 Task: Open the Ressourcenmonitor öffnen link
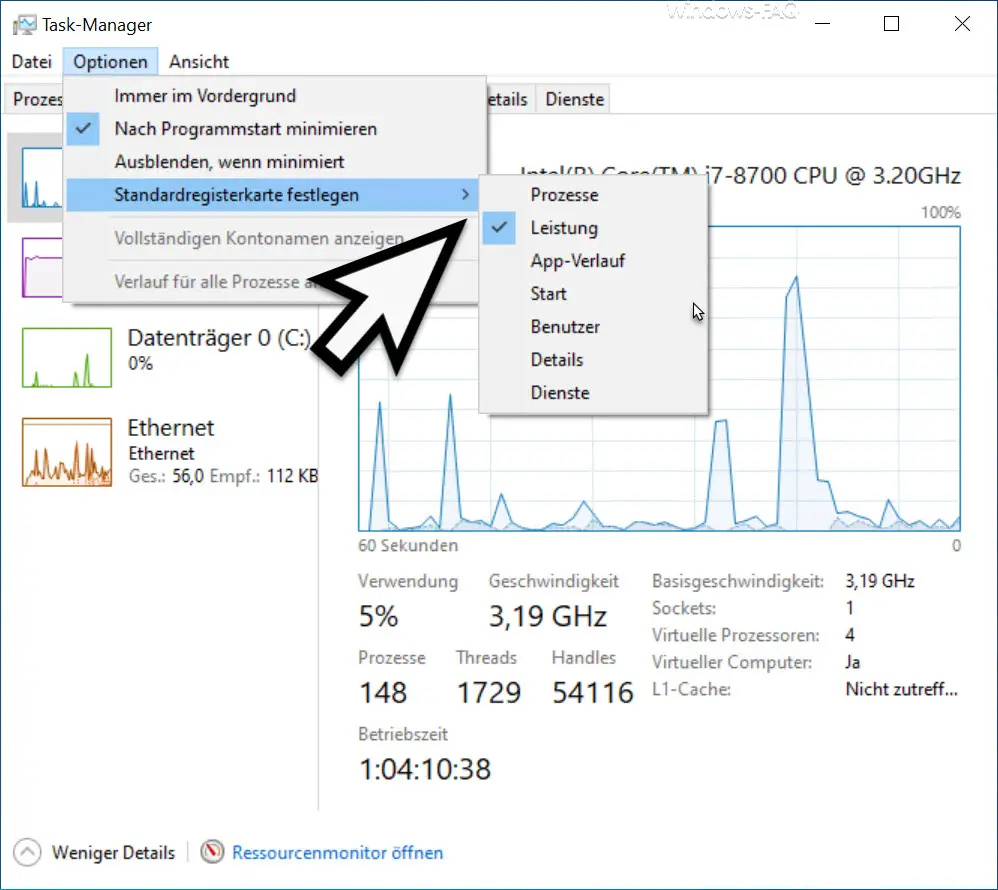[337, 852]
